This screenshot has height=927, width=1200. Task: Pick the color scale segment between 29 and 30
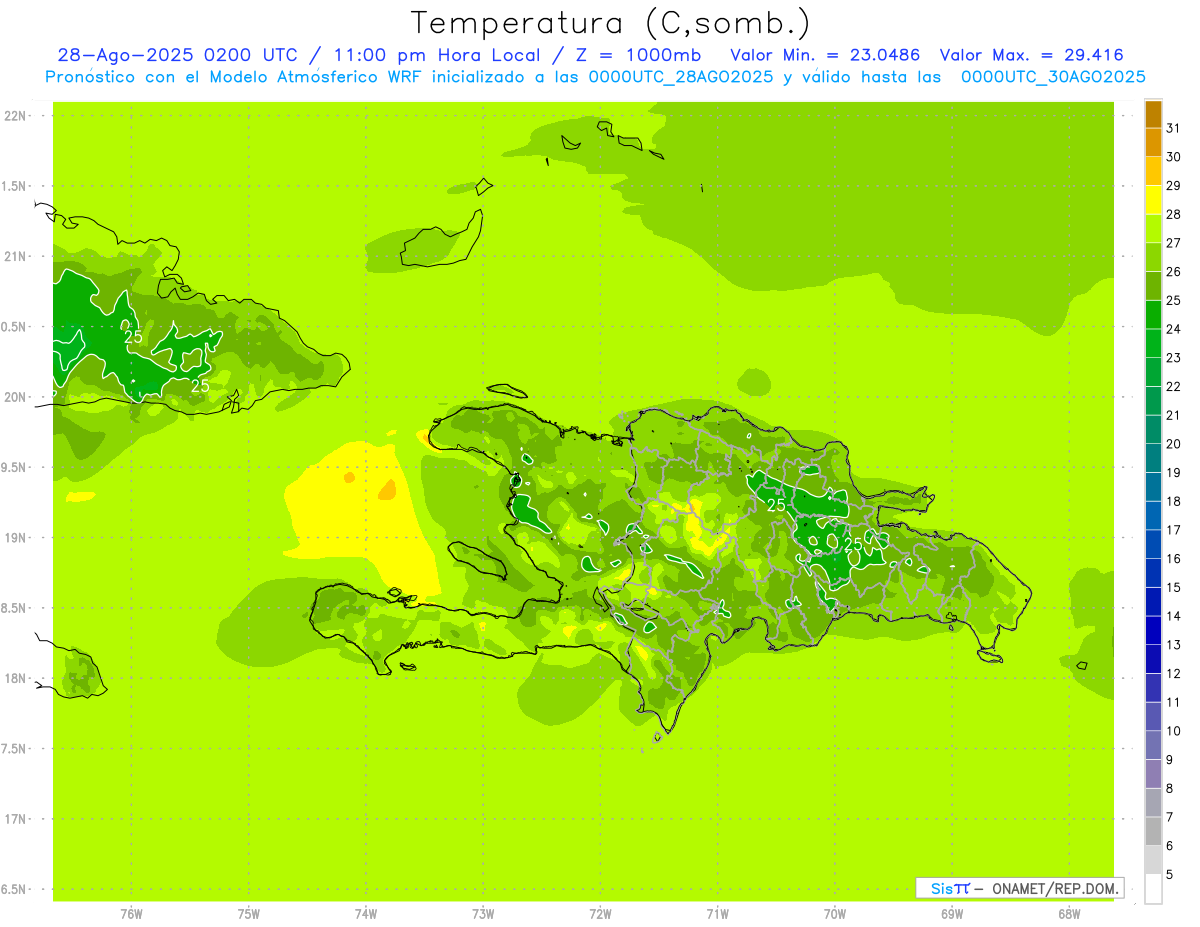click(x=1153, y=172)
